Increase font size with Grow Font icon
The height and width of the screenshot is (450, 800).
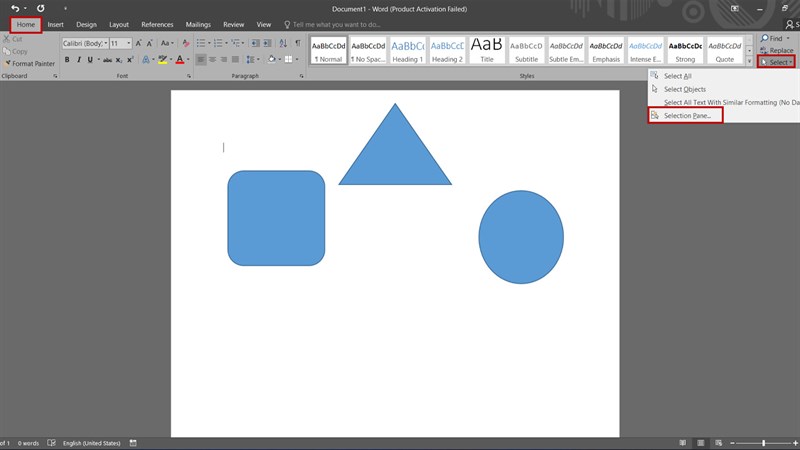(139, 43)
